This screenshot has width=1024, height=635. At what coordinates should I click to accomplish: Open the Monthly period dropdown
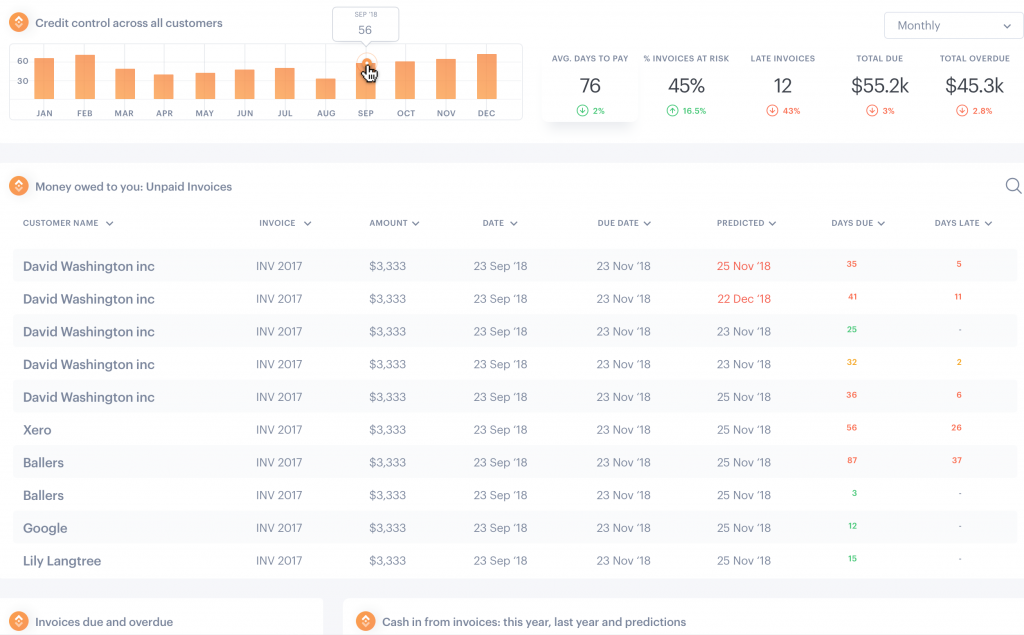953,25
